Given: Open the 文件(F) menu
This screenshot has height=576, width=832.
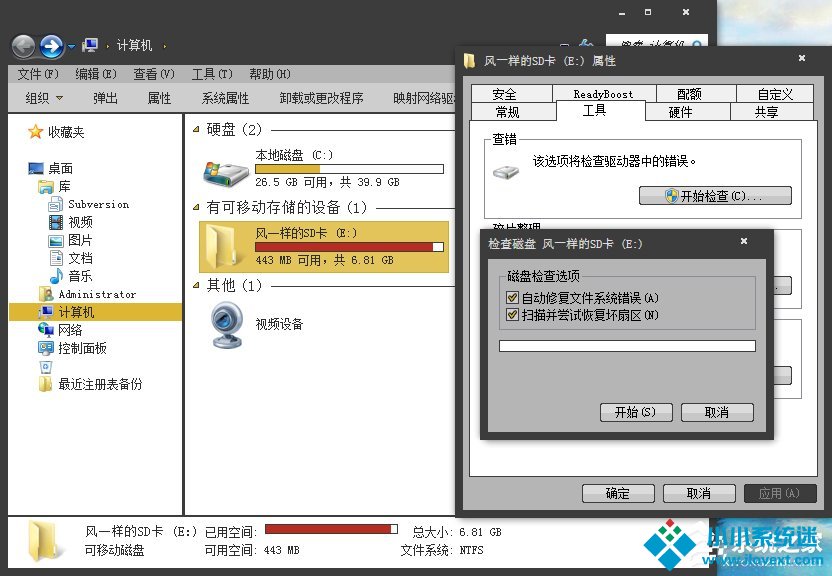Looking at the screenshot, I should click(38, 74).
